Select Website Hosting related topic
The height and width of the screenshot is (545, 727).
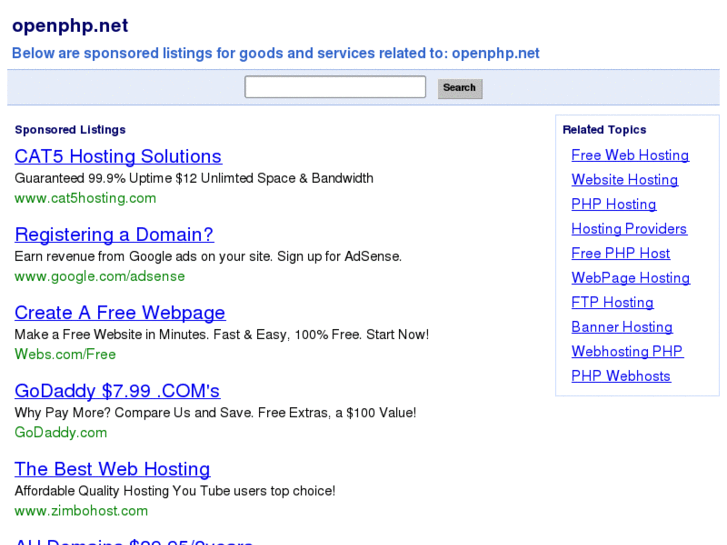click(x=624, y=180)
